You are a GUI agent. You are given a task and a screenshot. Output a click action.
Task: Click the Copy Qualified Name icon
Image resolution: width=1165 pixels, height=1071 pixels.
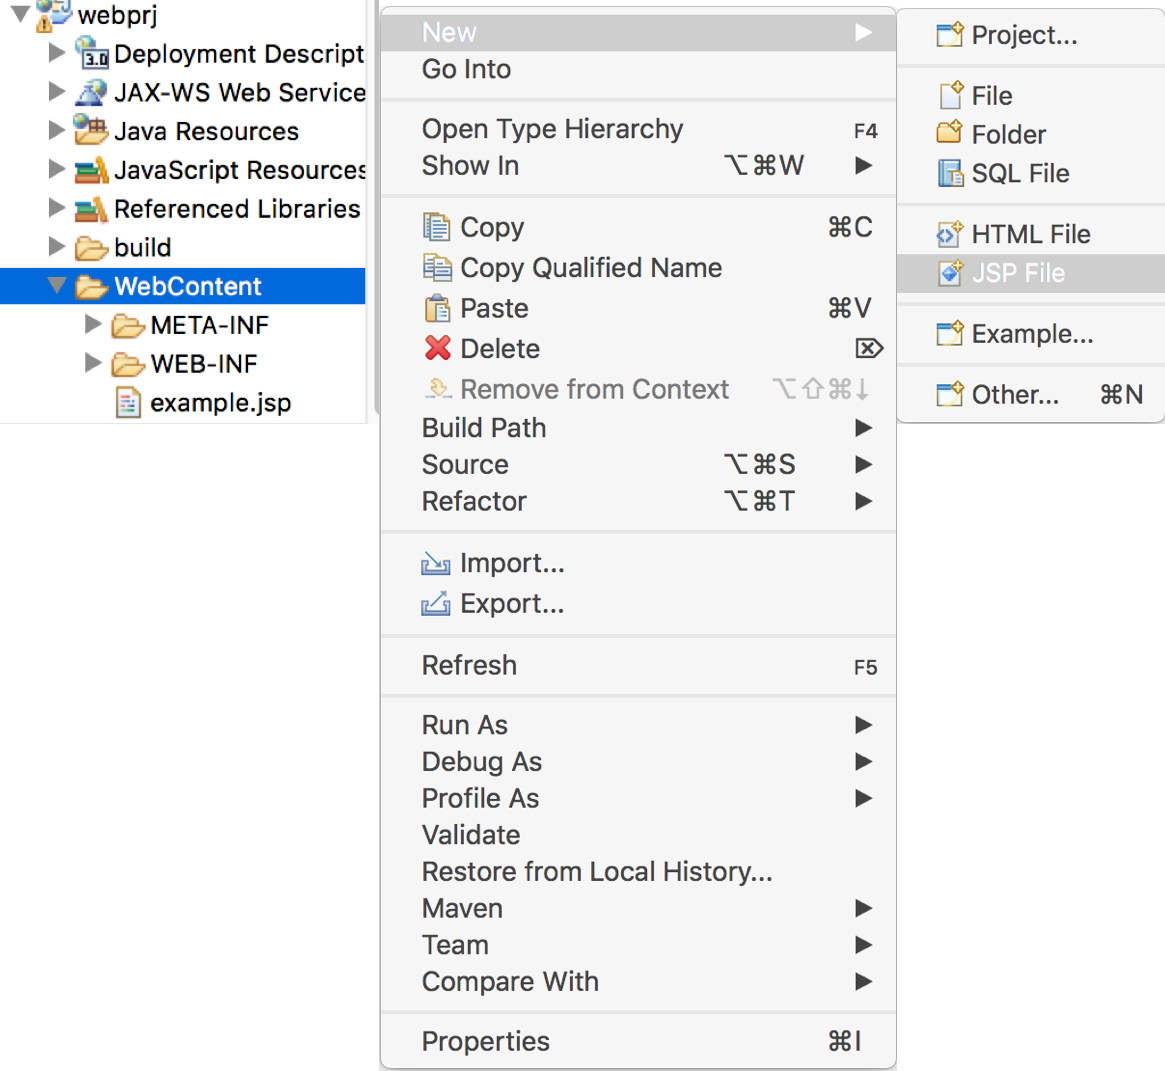[x=437, y=268]
